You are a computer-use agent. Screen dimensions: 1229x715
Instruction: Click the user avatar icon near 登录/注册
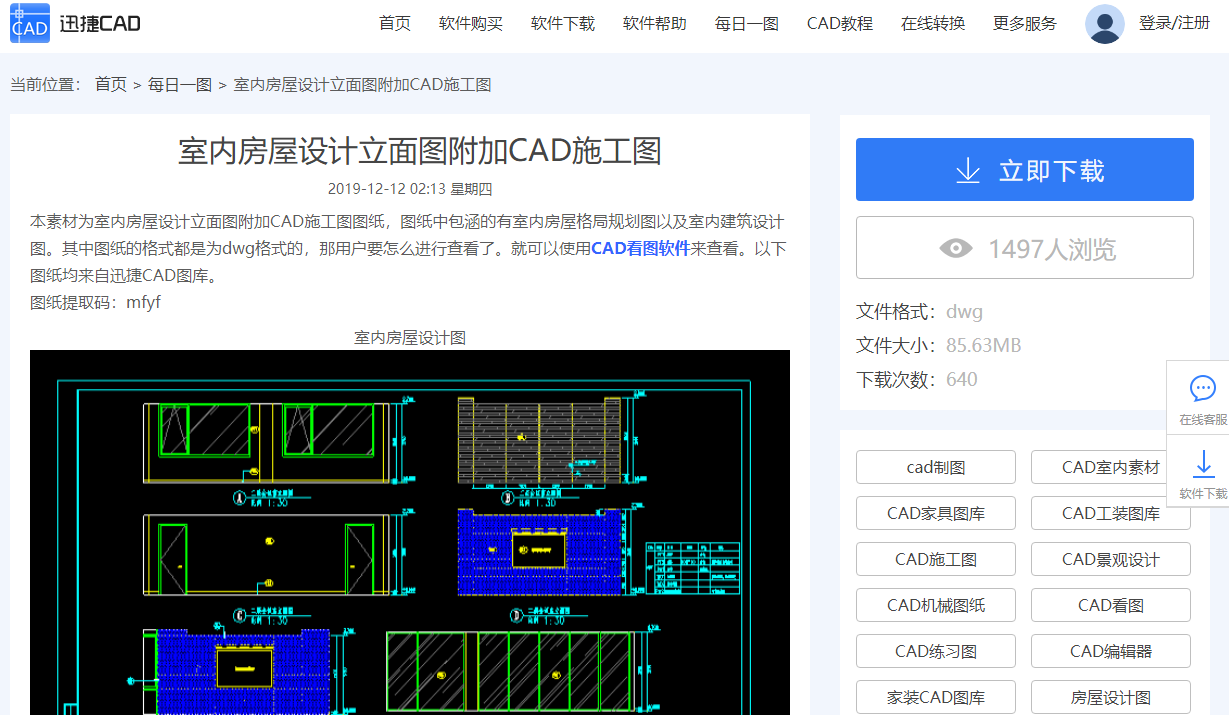tap(1104, 23)
